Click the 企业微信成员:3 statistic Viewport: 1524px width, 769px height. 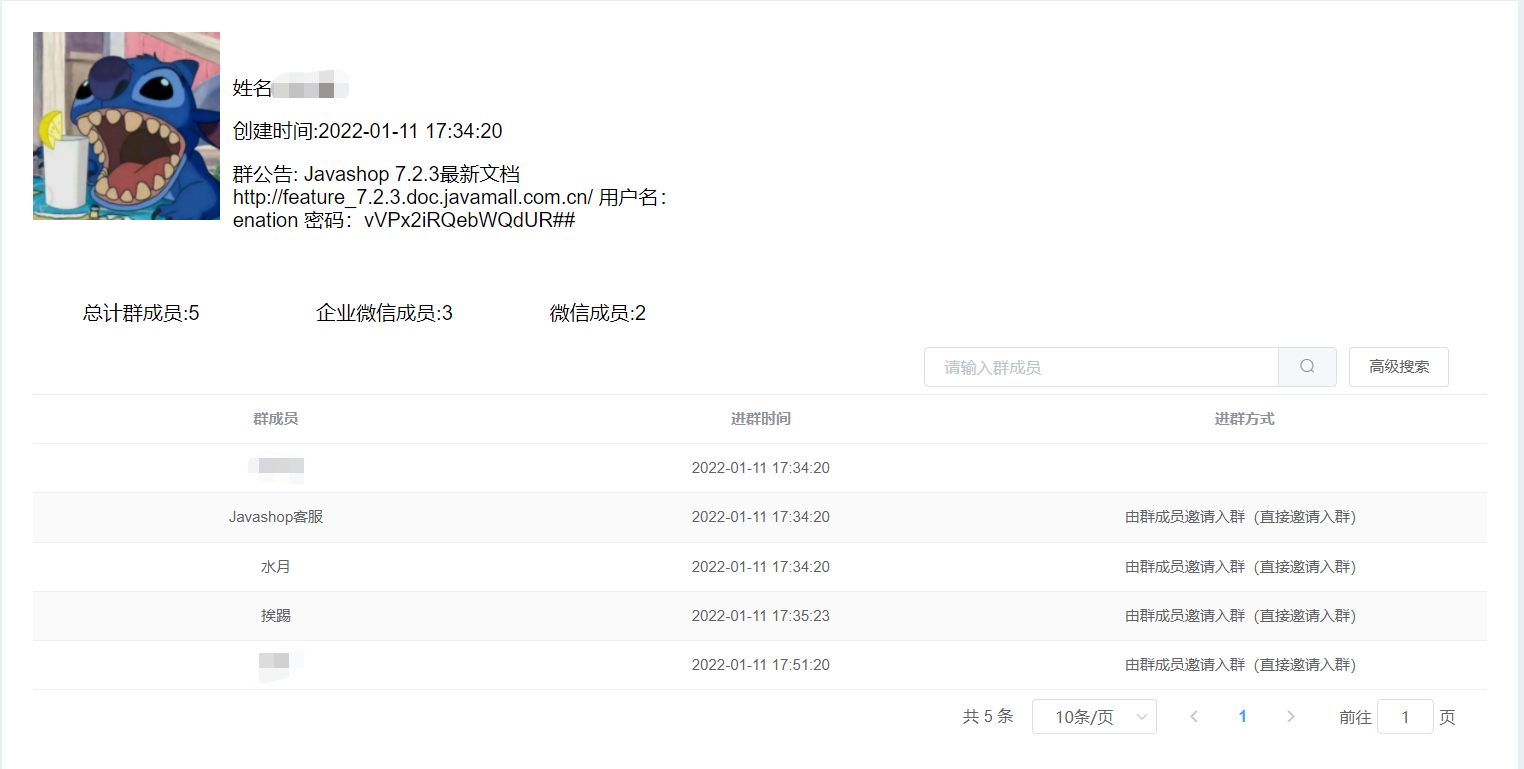[384, 313]
